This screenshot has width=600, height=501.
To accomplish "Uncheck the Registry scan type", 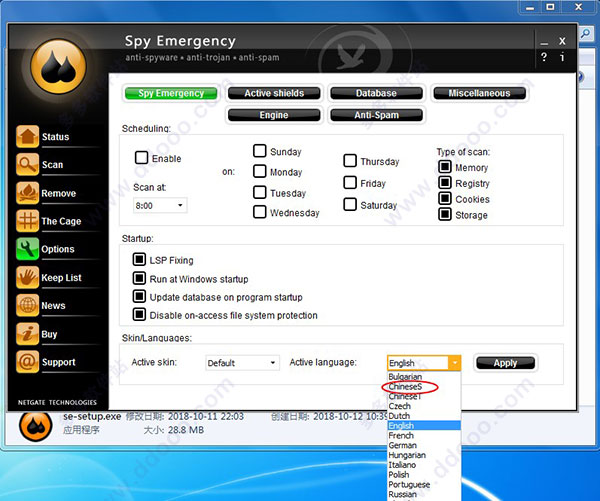I will click(445, 183).
